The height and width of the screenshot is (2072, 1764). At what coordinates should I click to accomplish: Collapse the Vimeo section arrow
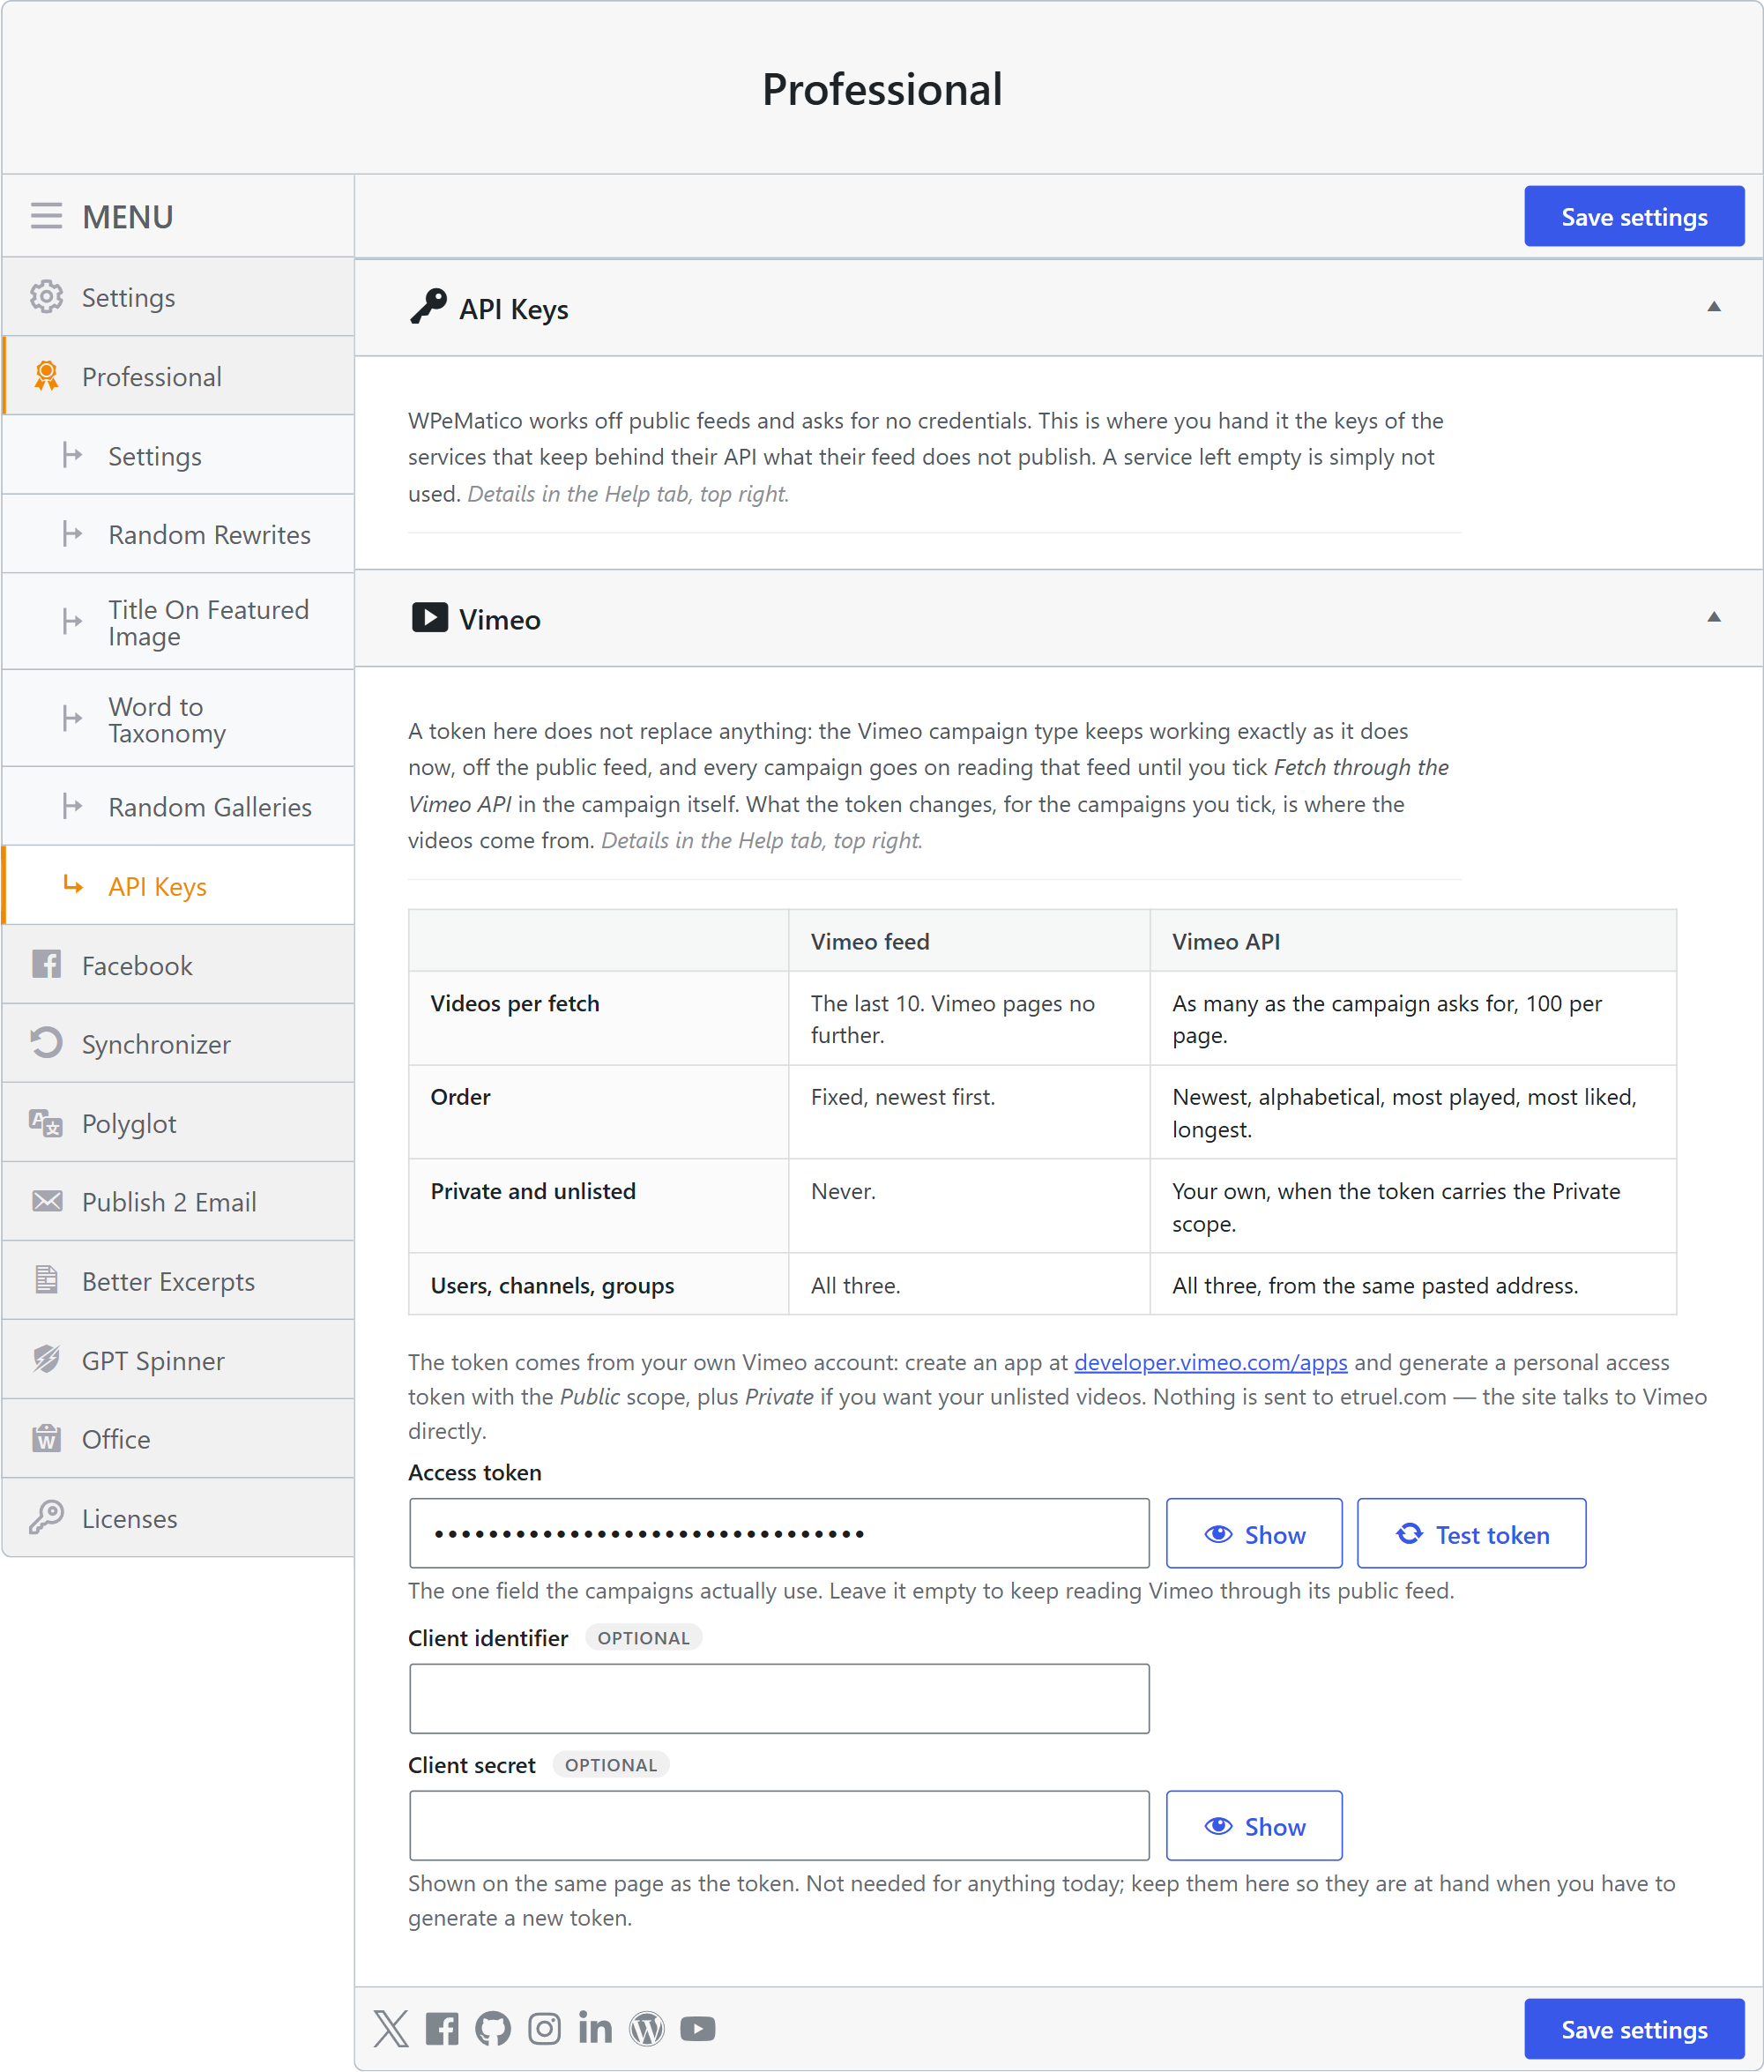pos(1713,616)
